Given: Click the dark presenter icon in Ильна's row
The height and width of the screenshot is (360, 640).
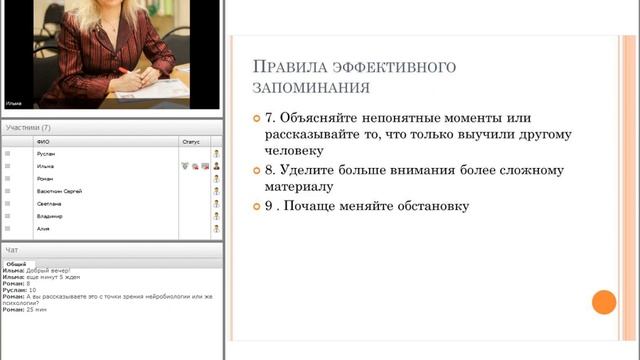Looking at the screenshot, I should (216, 166).
